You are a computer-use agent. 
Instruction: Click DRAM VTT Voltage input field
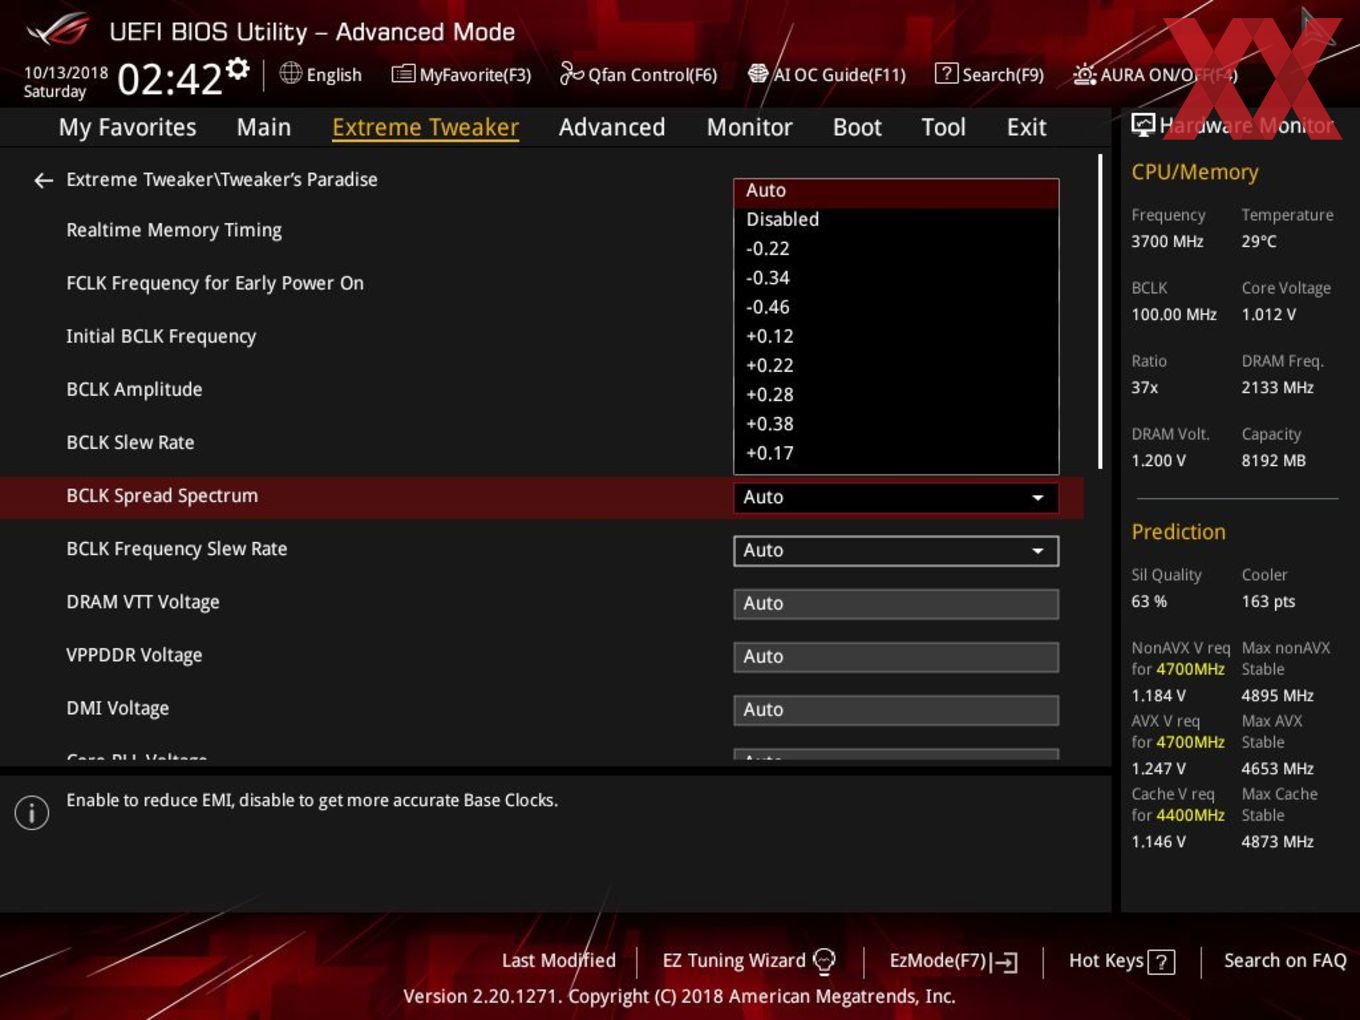(896, 604)
